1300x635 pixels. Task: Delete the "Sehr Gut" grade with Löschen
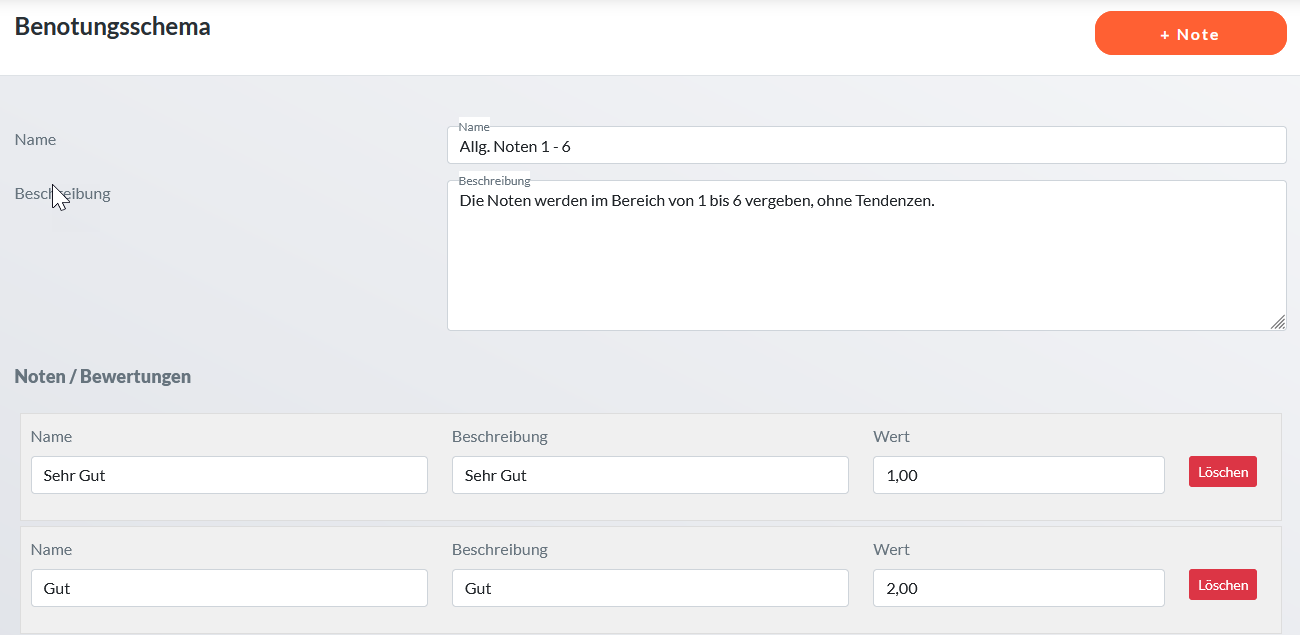point(1222,472)
